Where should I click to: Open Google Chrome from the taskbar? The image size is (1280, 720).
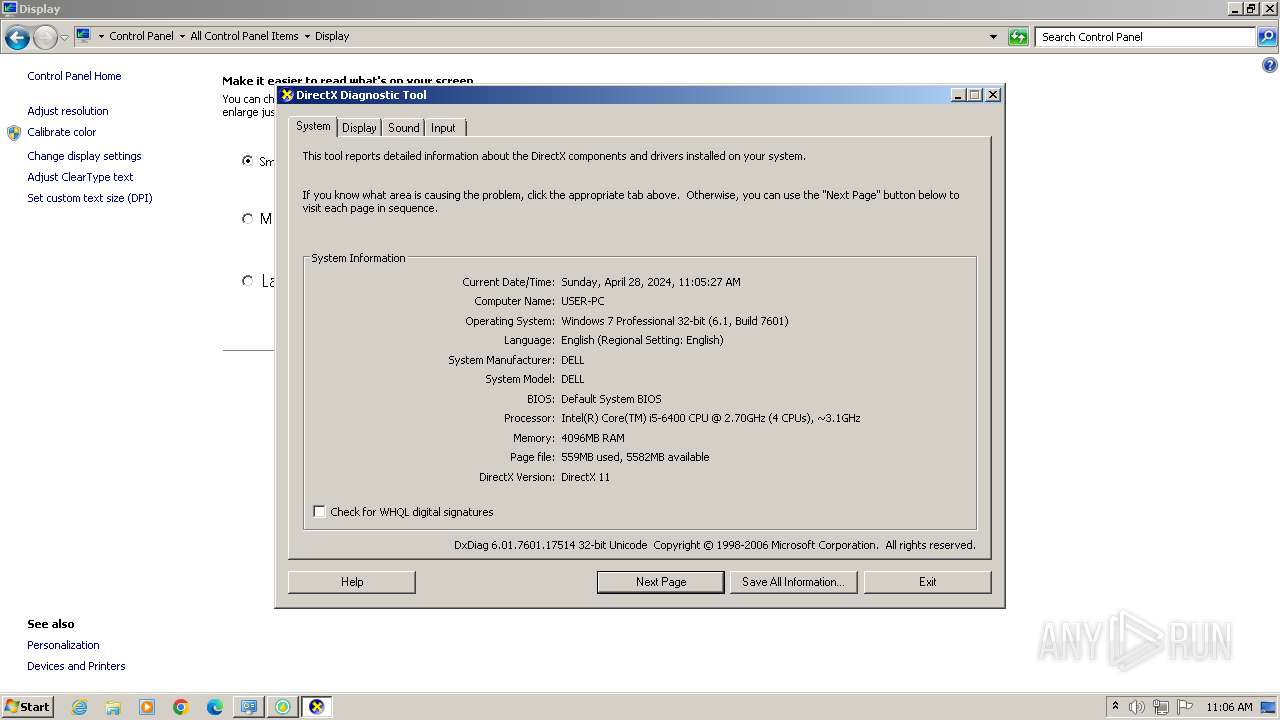[x=181, y=707]
